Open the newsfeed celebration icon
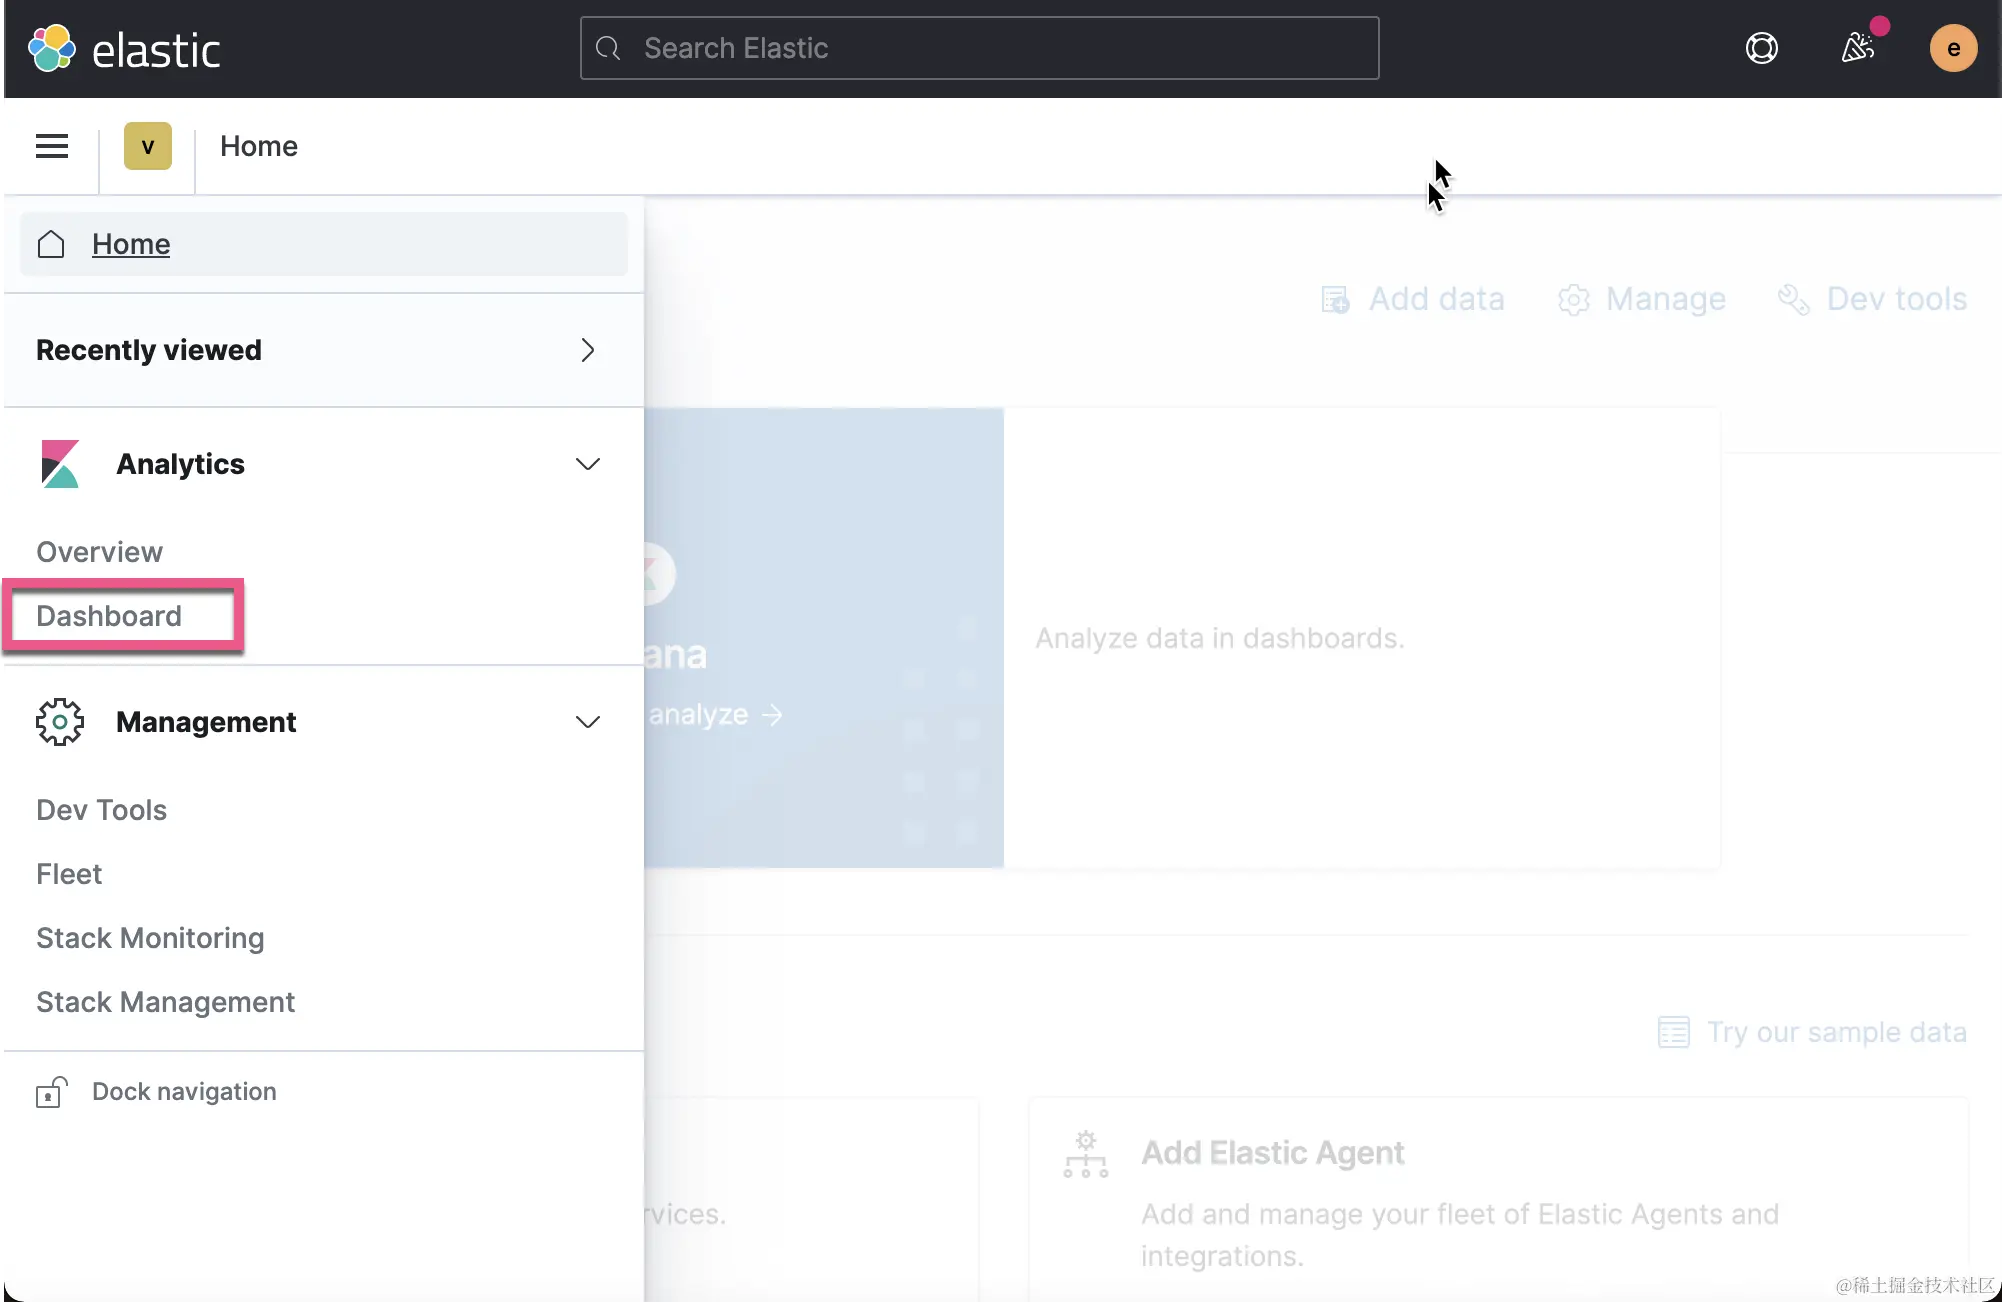The image size is (2002, 1302). tap(1857, 47)
